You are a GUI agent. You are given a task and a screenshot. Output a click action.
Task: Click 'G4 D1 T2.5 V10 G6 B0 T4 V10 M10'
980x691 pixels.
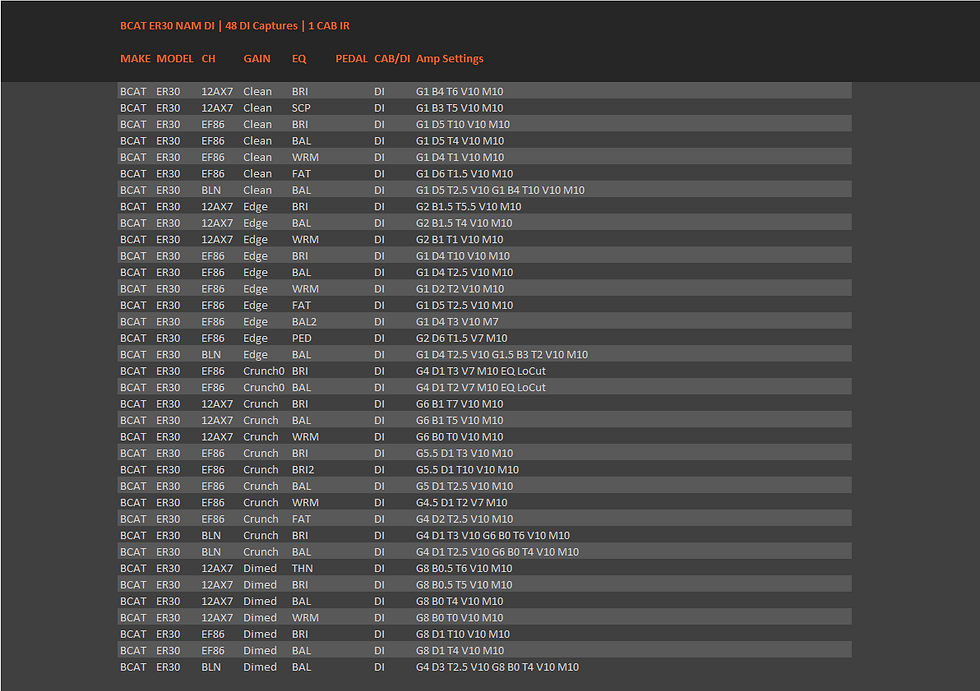498,552
